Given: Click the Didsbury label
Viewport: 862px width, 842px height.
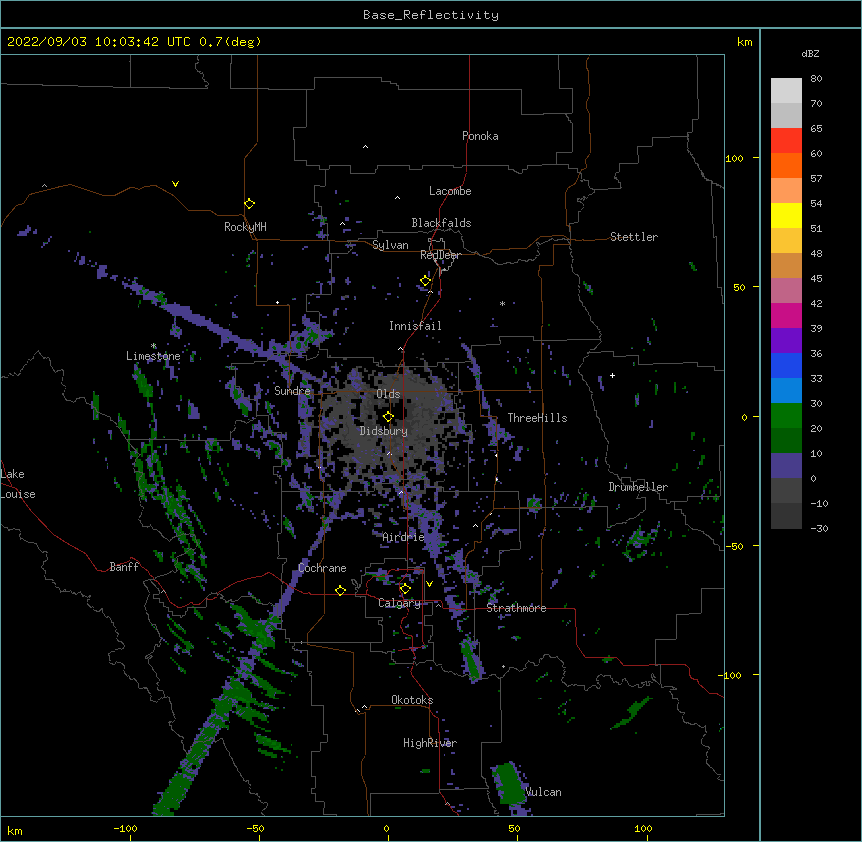Looking at the screenshot, I should pyautogui.click(x=384, y=431).
